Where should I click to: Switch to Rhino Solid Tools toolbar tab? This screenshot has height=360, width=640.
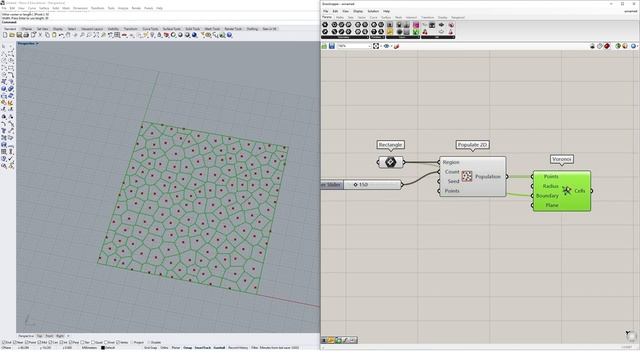tap(193, 29)
